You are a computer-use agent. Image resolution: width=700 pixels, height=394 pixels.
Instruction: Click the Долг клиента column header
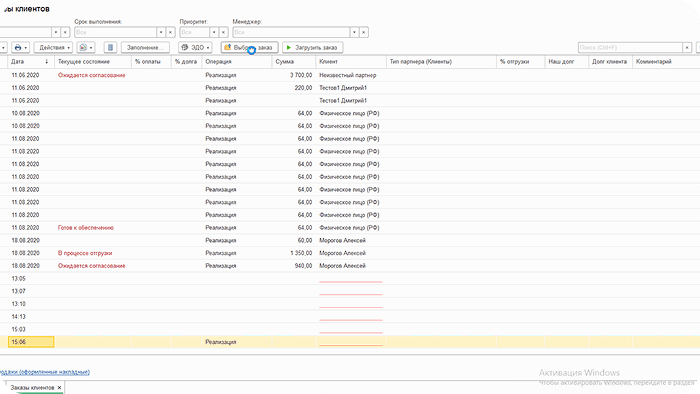(610, 62)
